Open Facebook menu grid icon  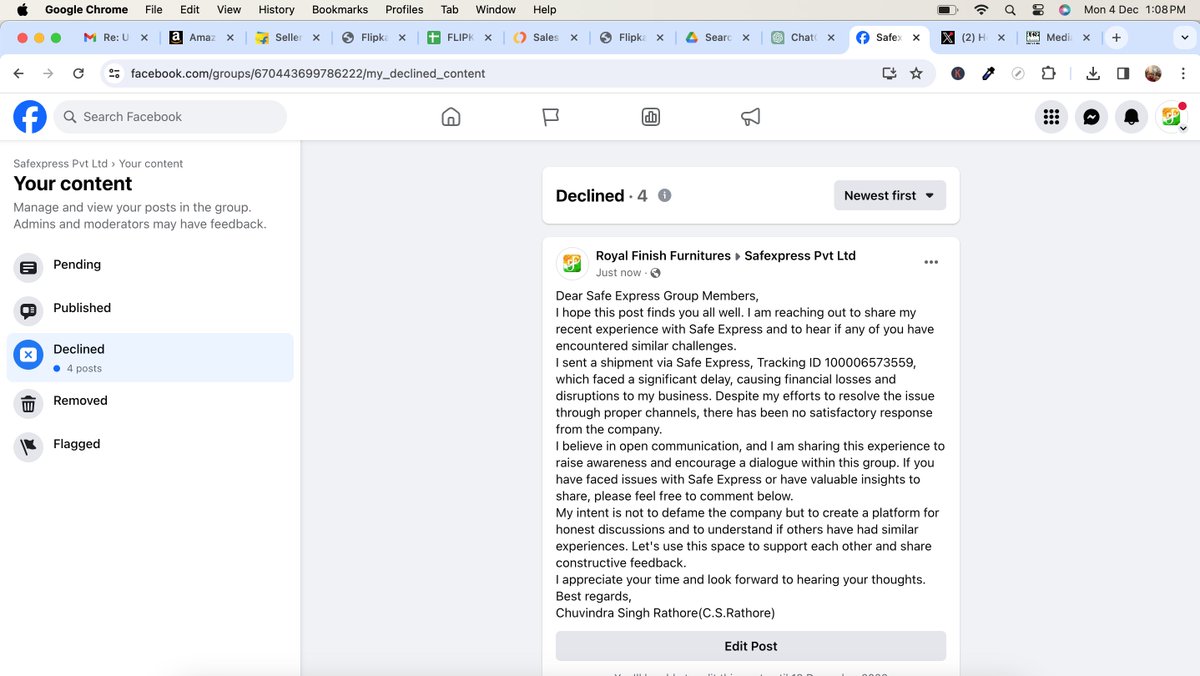click(x=1051, y=117)
